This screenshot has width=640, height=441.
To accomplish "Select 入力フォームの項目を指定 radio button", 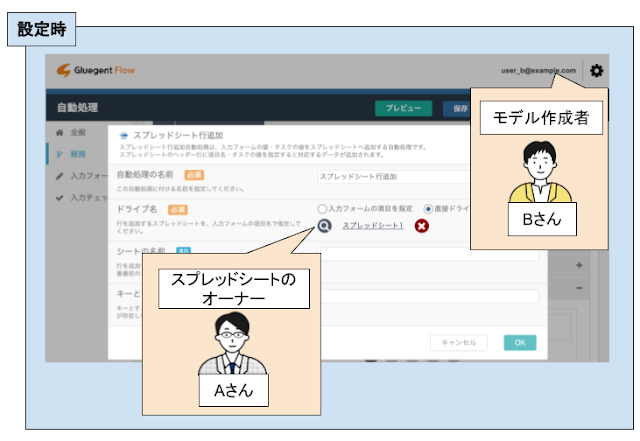I will (x=322, y=209).
